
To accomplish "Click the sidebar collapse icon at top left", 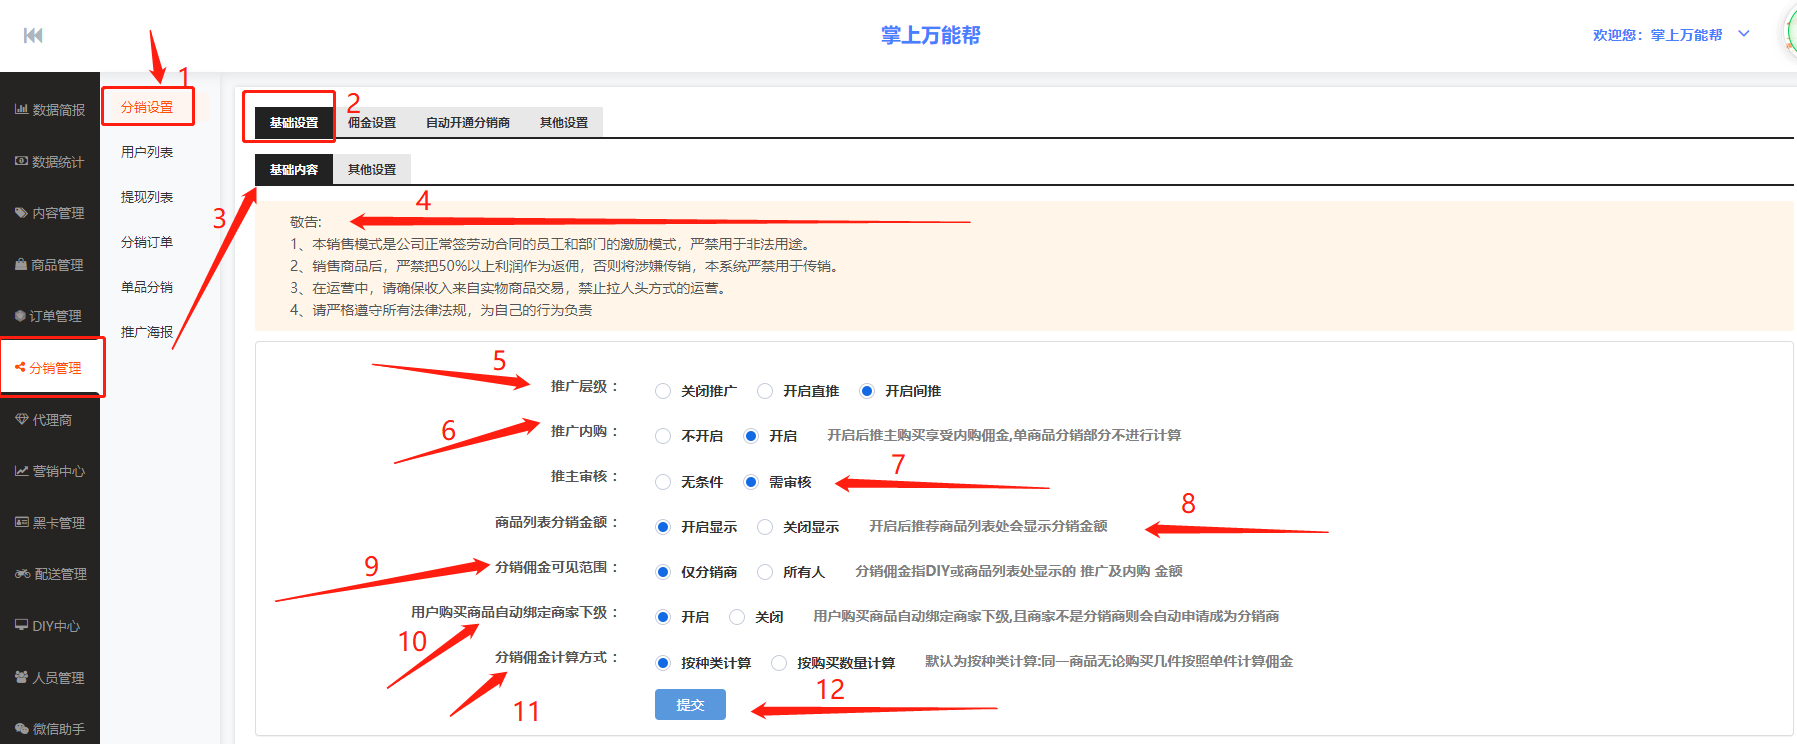I will 33,36.
